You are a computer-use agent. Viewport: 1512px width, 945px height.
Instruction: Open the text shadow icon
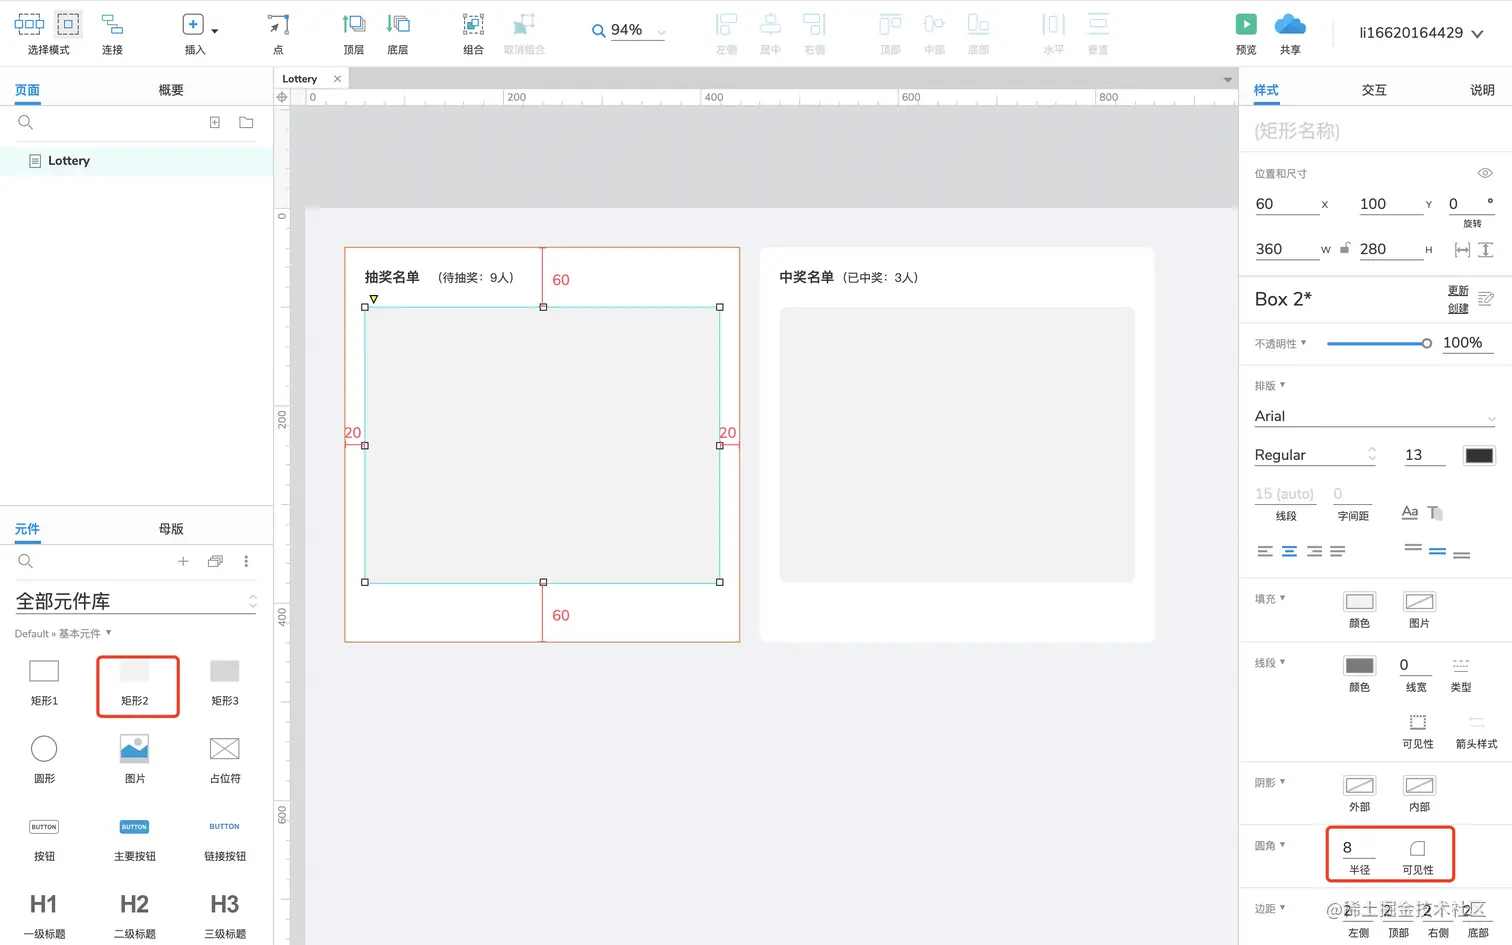coord(1435,513)
